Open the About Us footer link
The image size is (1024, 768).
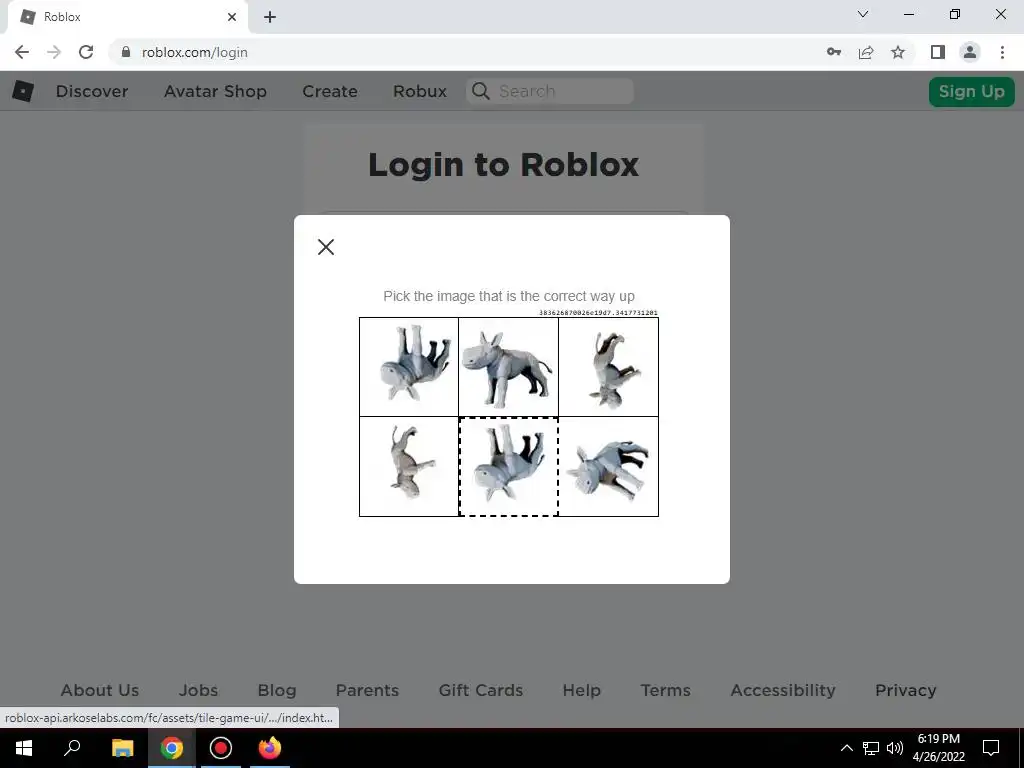click(100, 690)
